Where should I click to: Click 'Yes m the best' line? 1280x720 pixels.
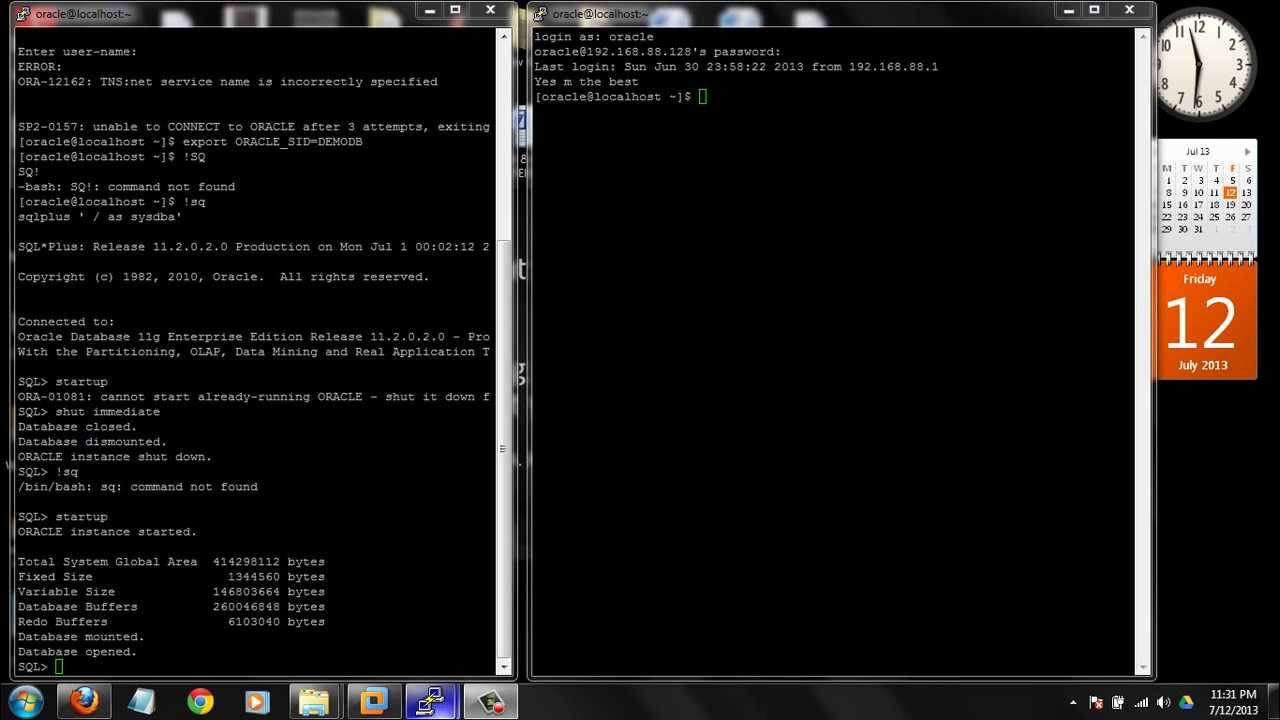click(586, 82)
